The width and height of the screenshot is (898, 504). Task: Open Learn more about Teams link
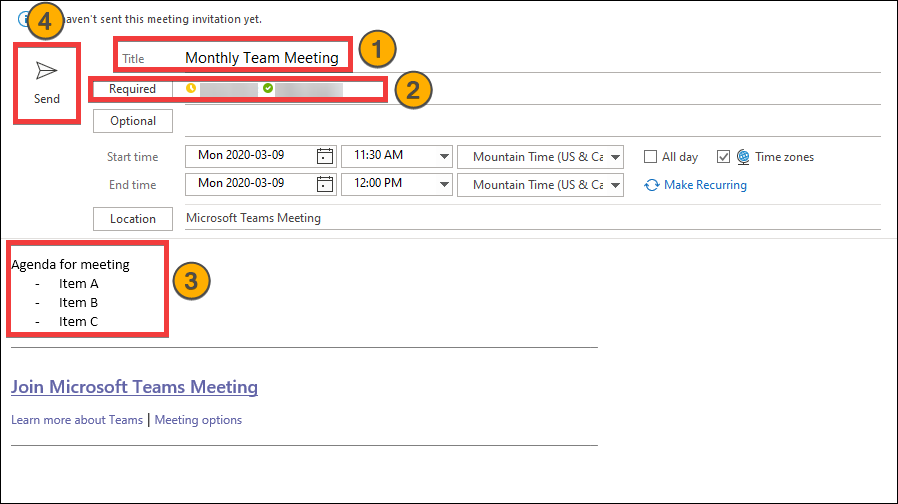click(77, 420)
